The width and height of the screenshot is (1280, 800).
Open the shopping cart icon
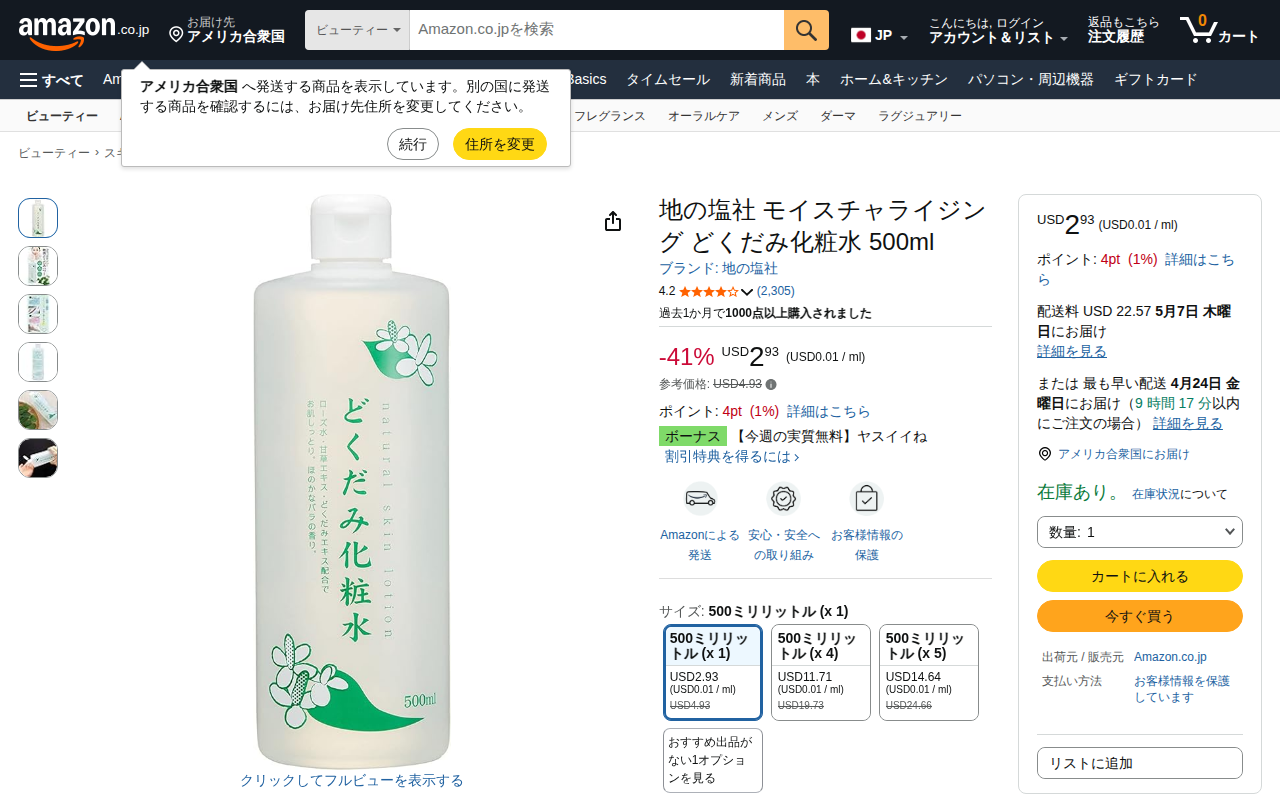pyautogui.click(x=1197, y=30)
